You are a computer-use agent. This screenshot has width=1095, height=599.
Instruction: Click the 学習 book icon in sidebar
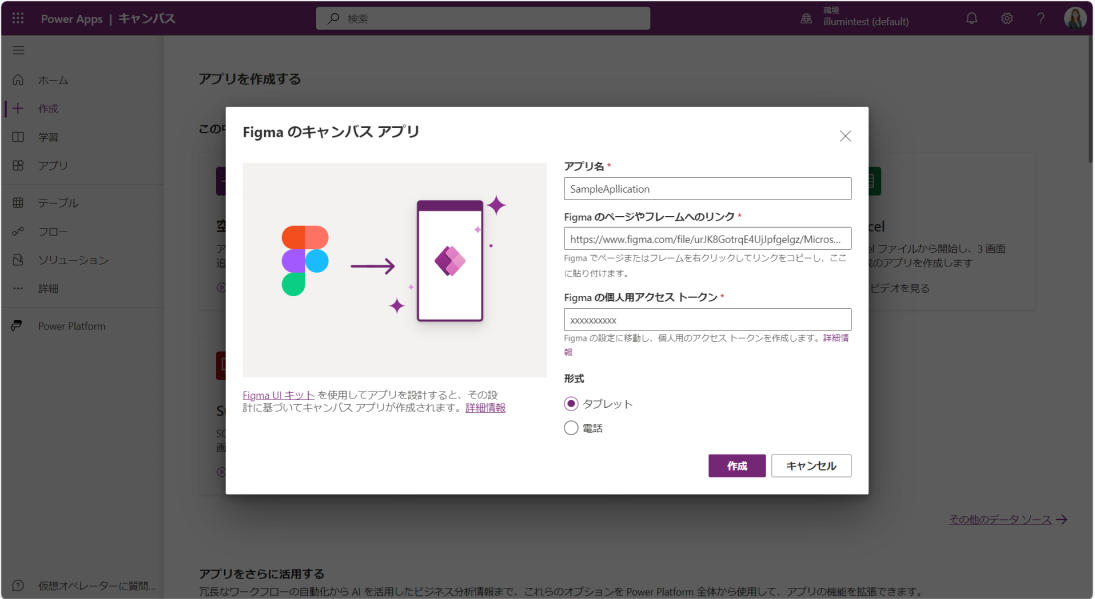(x=18, y=137)
